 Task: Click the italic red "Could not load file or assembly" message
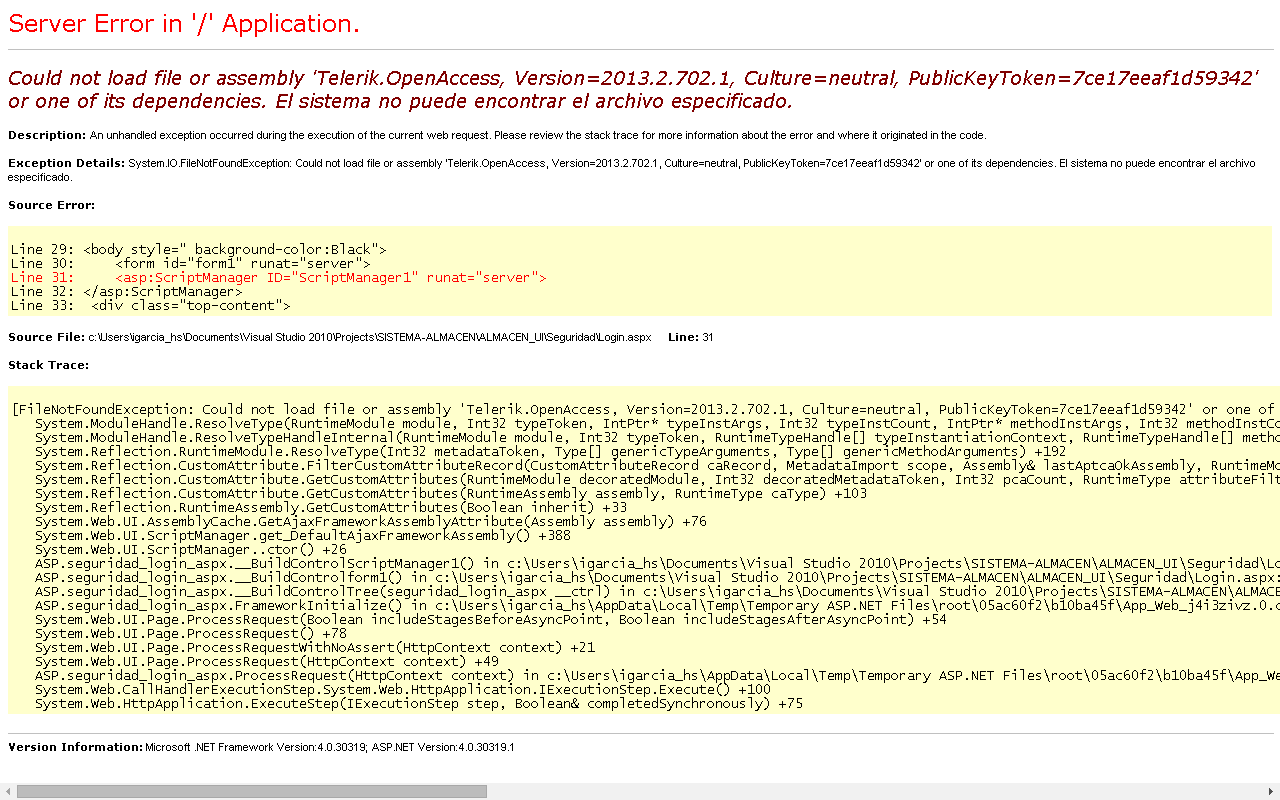click(633, 90)
